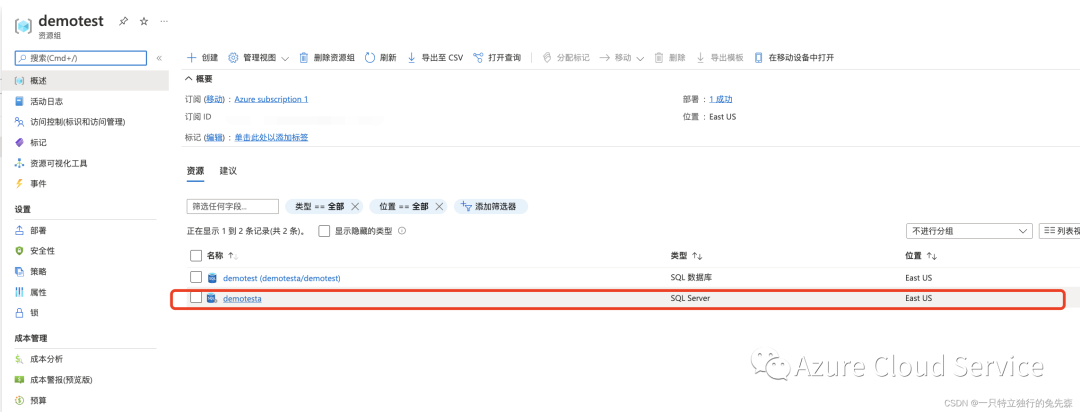Remove the 位置 == 全部 filter
The height and width of the screenshot is (412, 1080).
pos(439,206)
